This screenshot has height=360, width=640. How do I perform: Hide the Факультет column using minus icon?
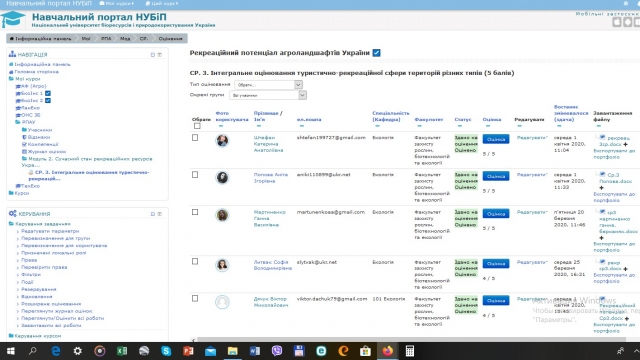tap(419, 126)
